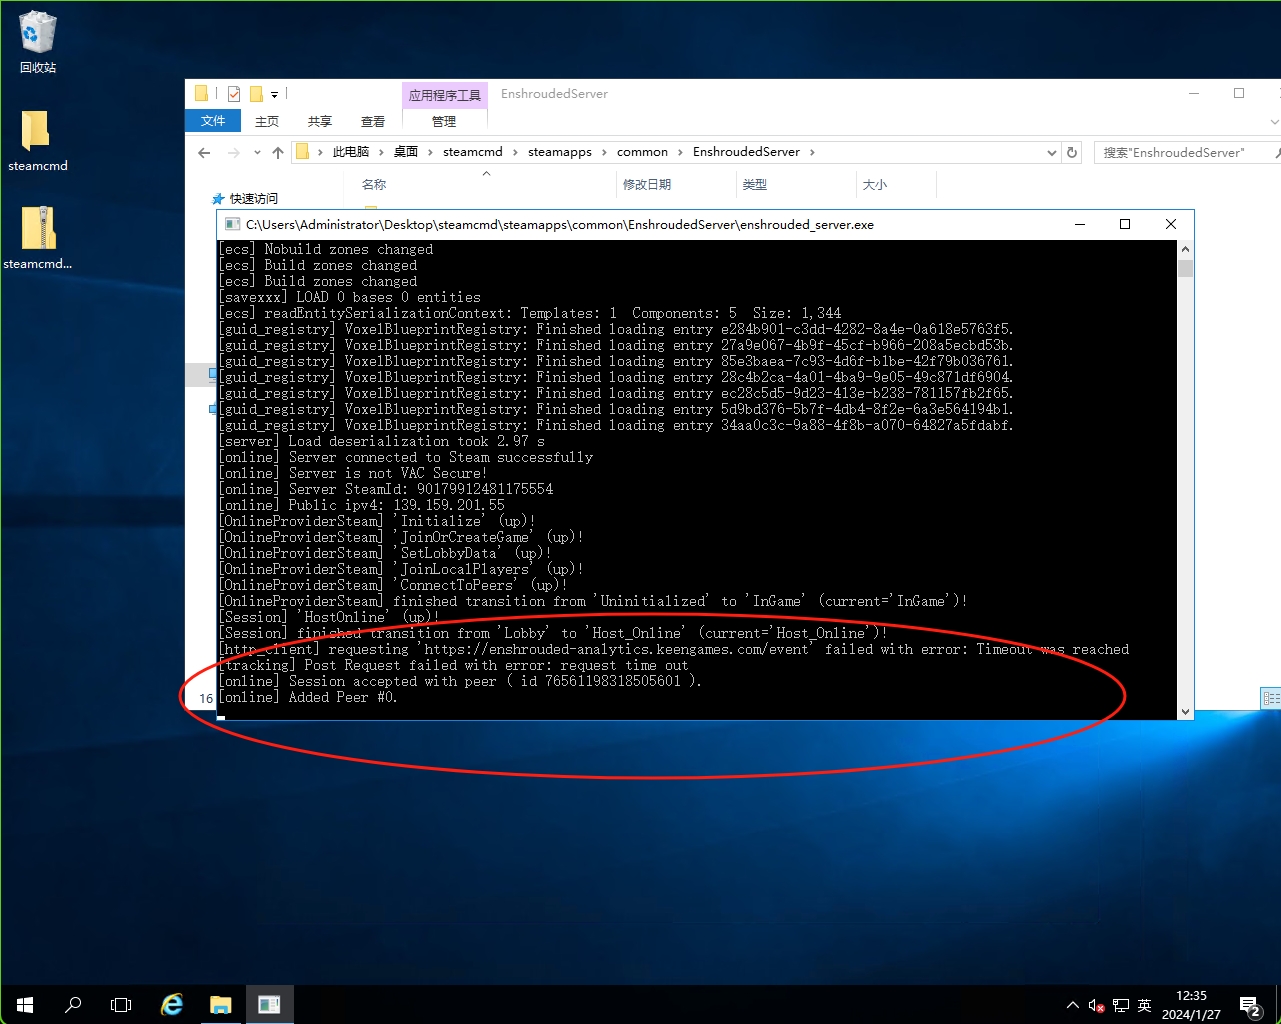The image size is (1281, 1024).
Task: Open the address bar history dropdown
Action: (1051, 153)
